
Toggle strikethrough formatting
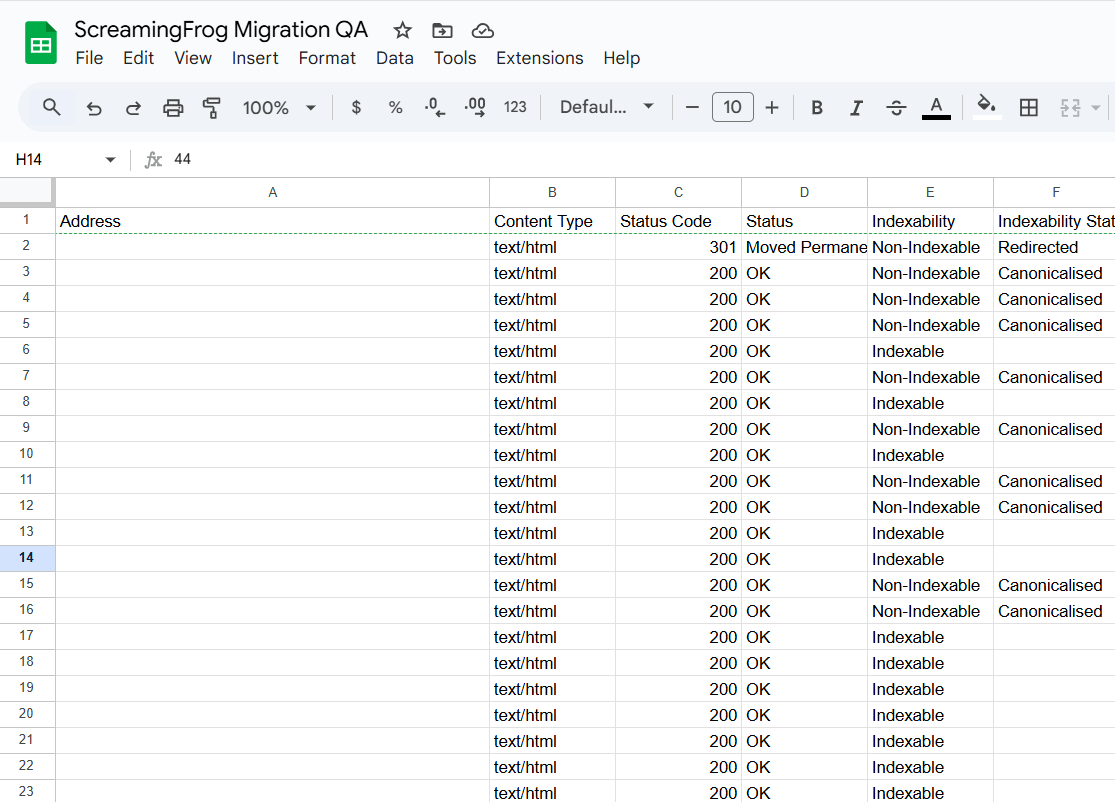pyautogui.click(x=895, y=107)
